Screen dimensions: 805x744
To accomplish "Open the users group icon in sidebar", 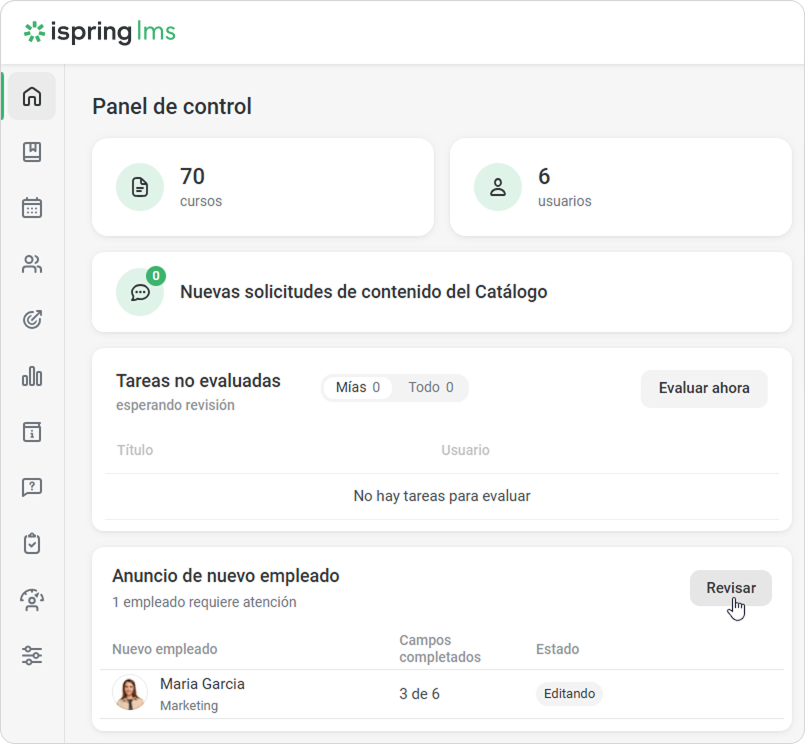I will (x=32, y=264).
